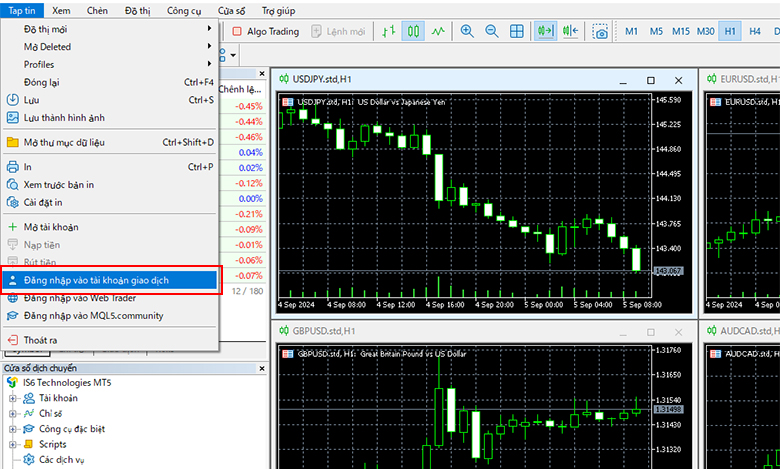This screenshot has height=469, width=780.
Task: Click the 0.04% change value
Action: point(250,153)
